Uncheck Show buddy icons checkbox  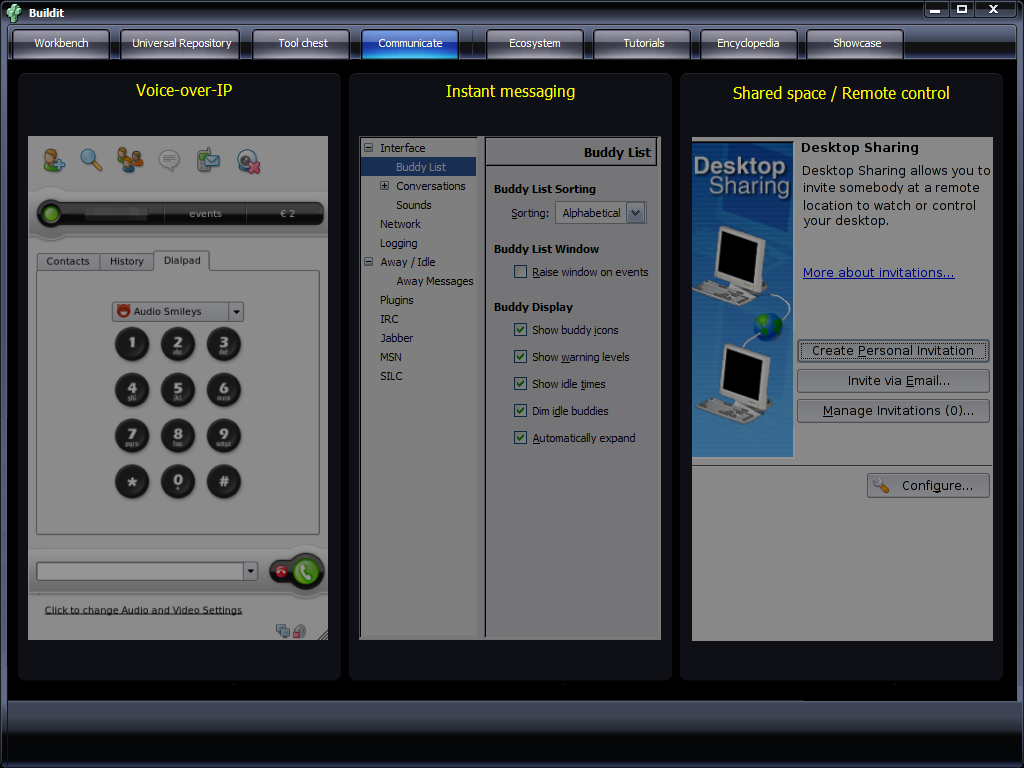pyautogui.click(x=520, y=330)
